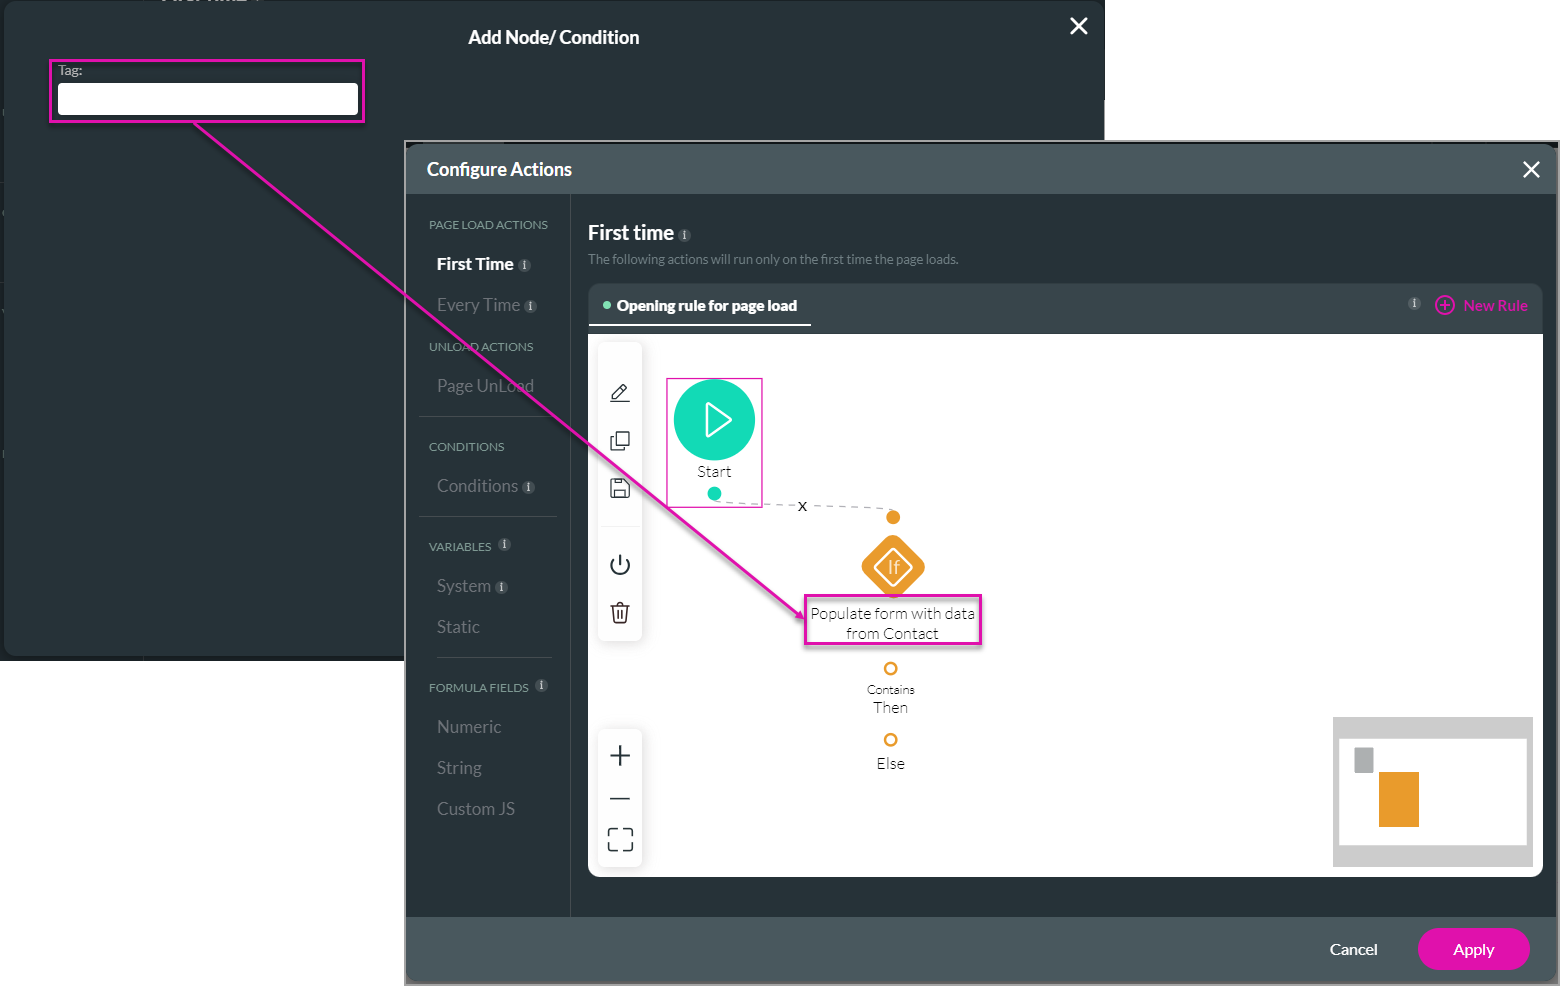Close the Add Node/ Condition window
The width and height of the screenshot is (1560, 986).
[1079, 26]
